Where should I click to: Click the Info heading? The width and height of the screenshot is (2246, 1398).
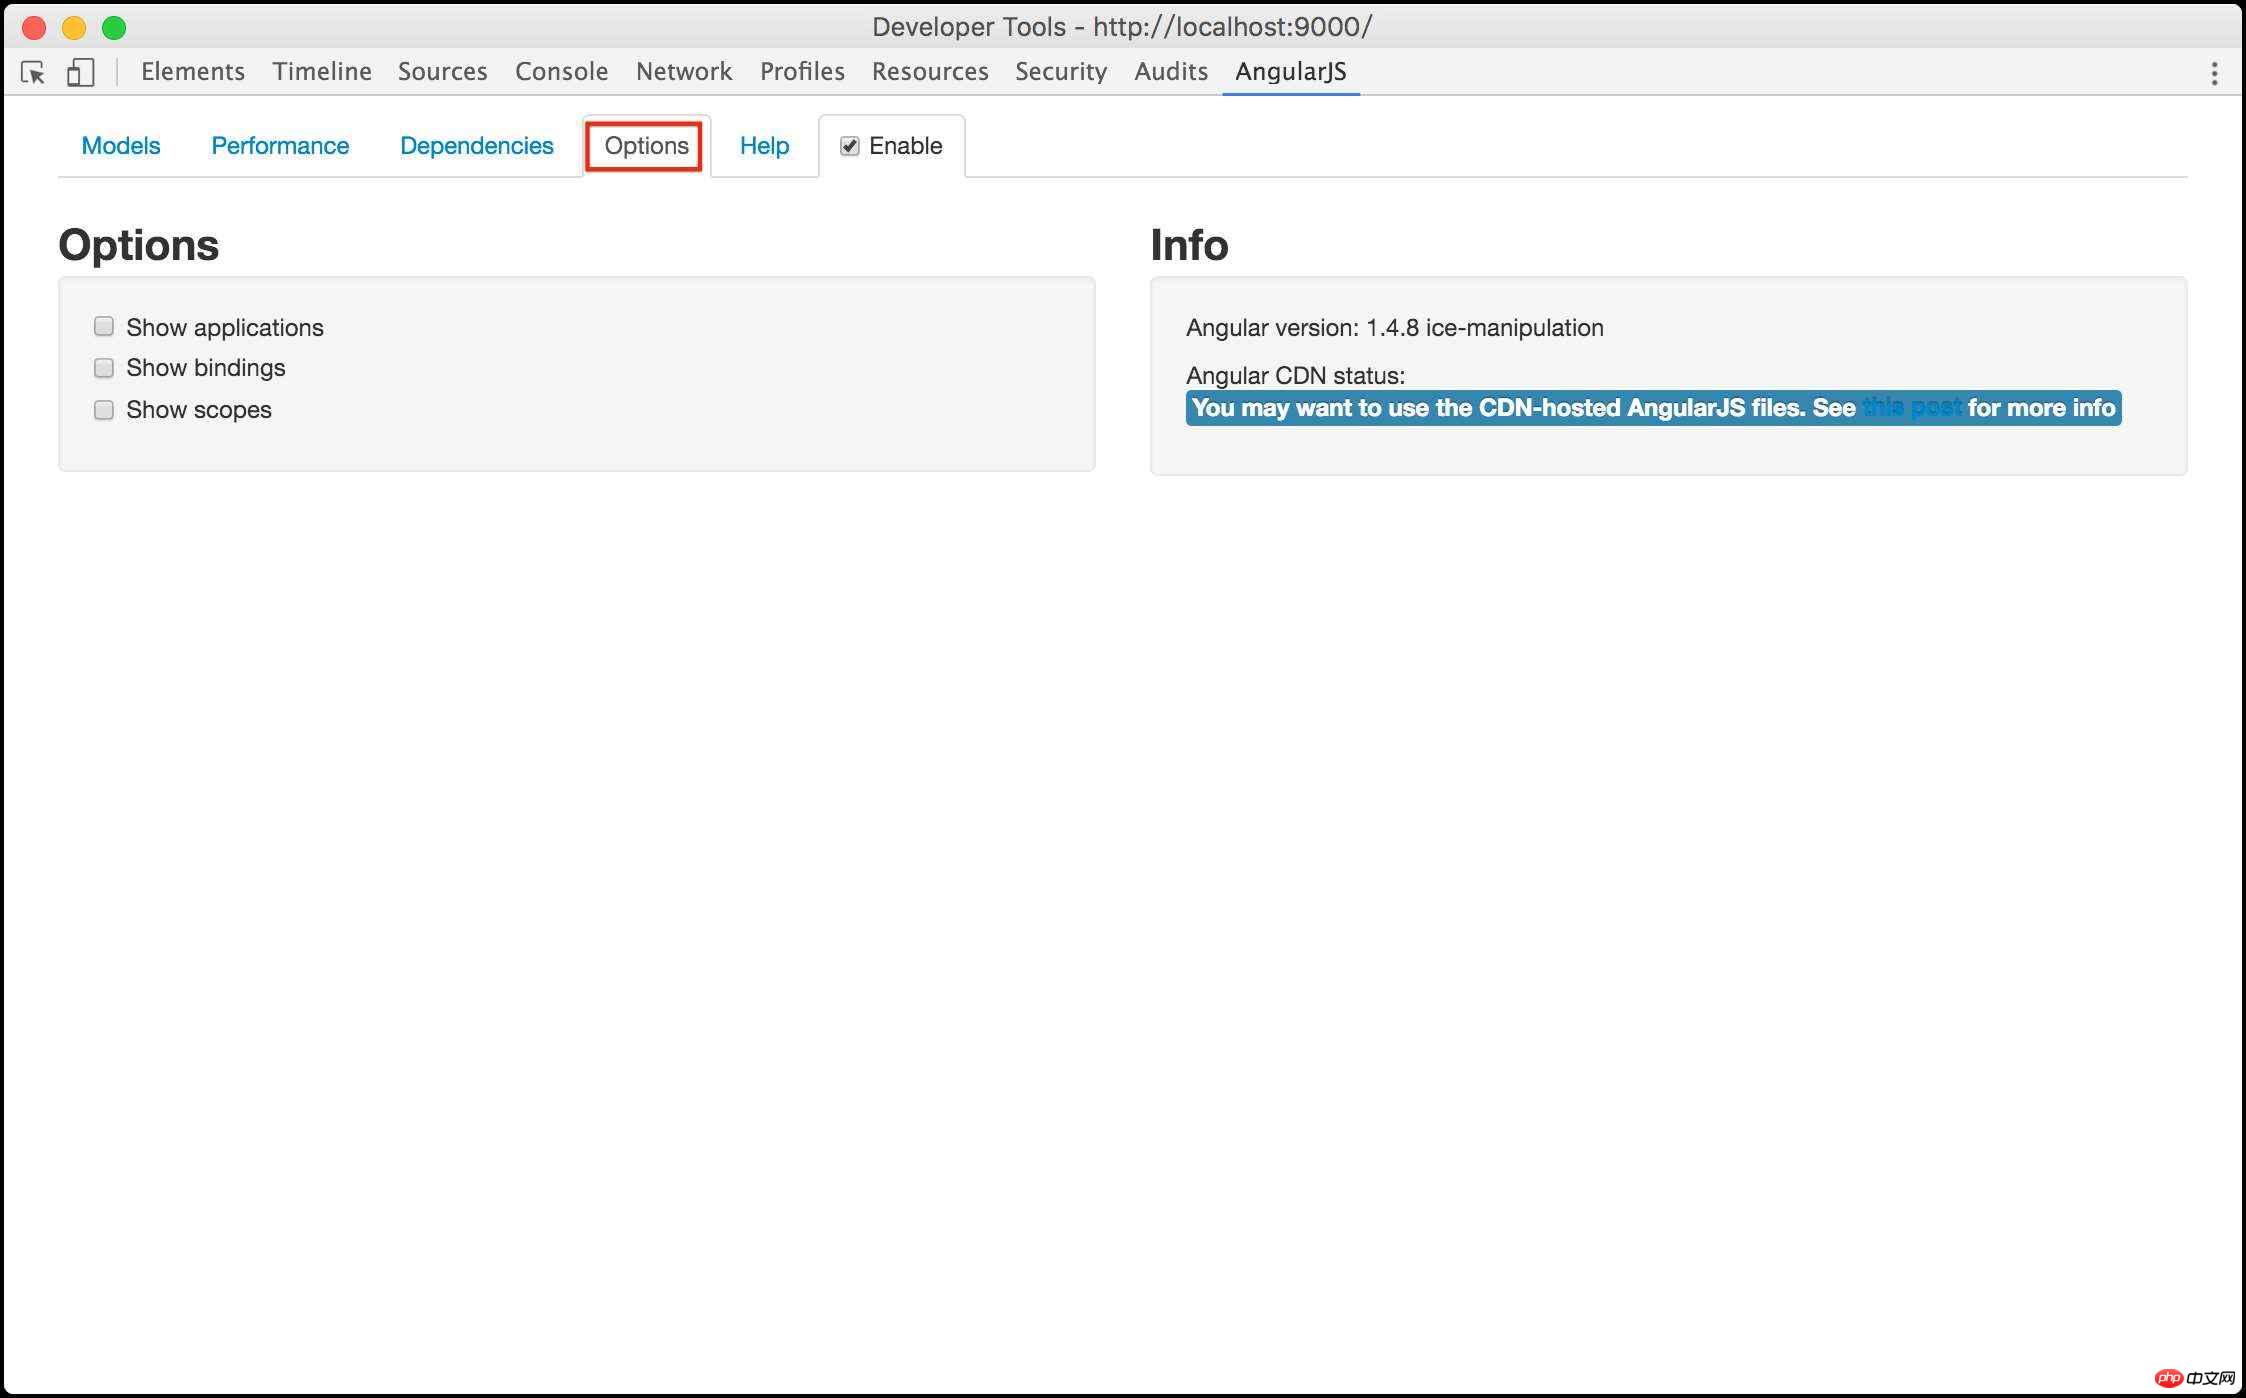pyautogui.click(x=1189, y=245)
